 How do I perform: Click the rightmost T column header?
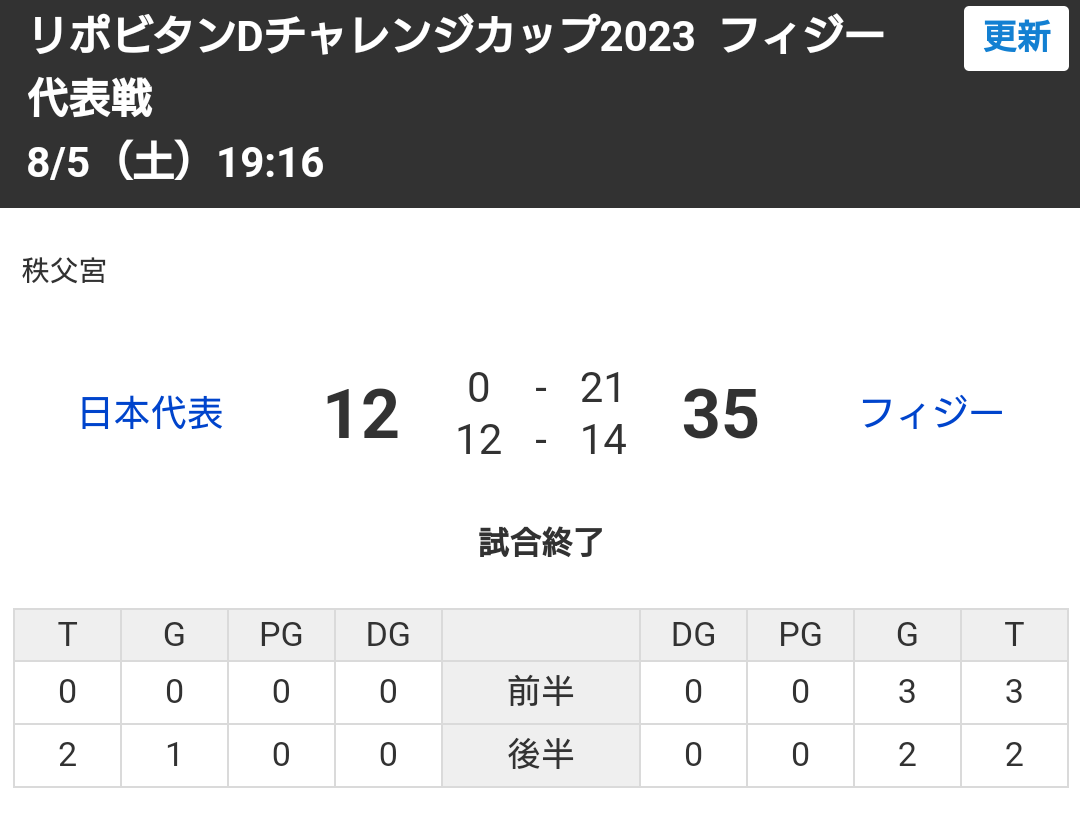coord(1014,635)
